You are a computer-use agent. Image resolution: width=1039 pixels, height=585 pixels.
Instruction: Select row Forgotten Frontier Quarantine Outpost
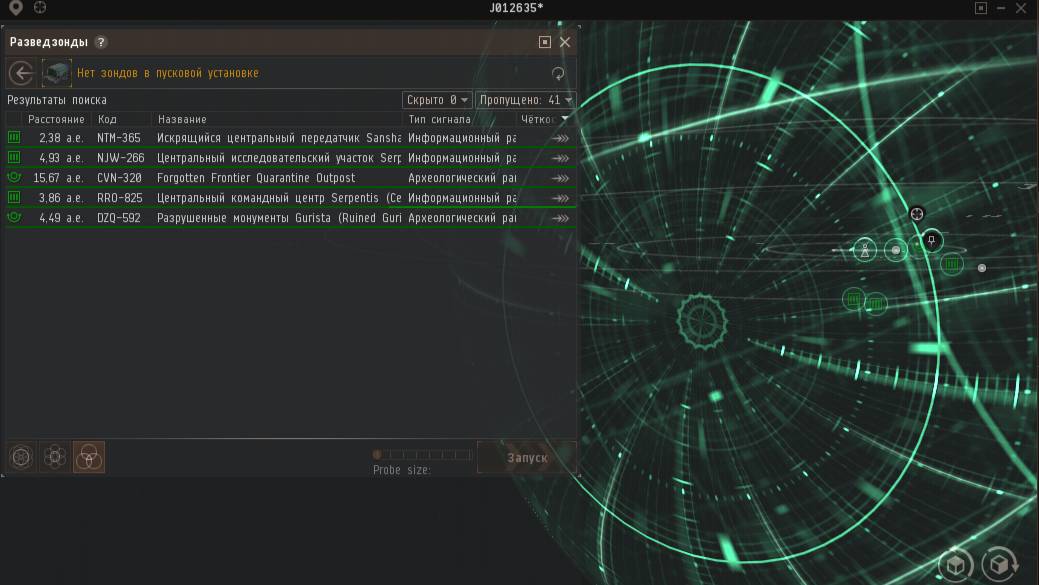click(290, 178)
